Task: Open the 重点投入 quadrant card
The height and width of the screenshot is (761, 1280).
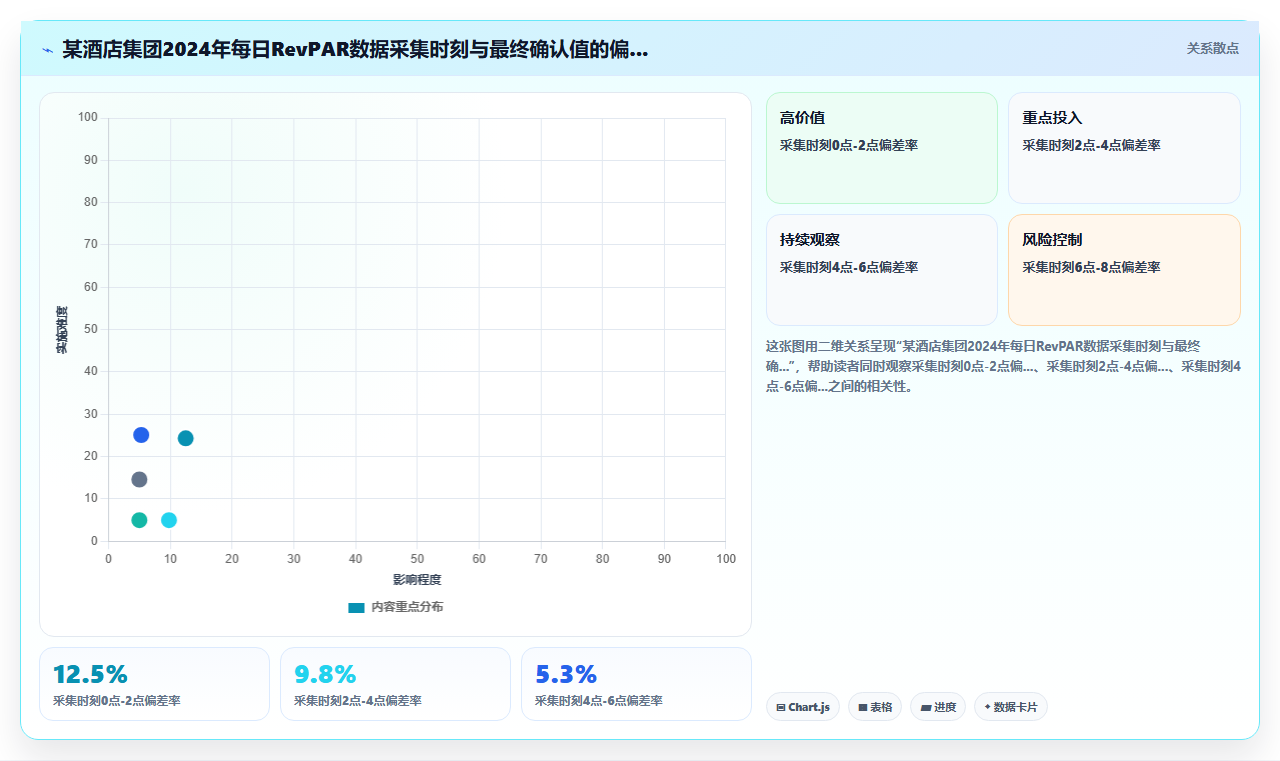Action: [x=1124, y=148]
